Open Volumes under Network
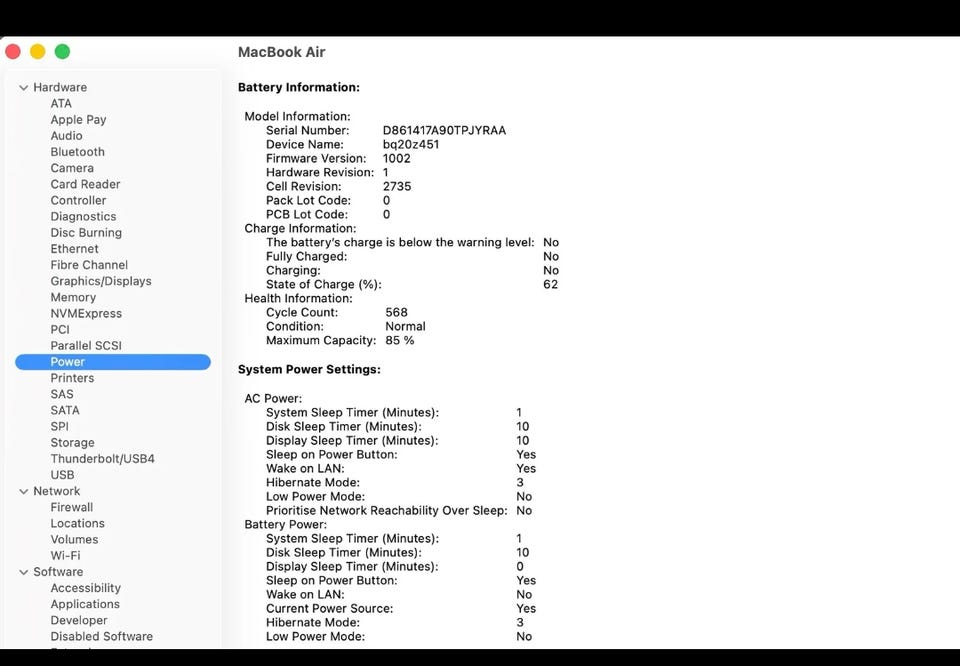960x666 pixels. (74, 540)
